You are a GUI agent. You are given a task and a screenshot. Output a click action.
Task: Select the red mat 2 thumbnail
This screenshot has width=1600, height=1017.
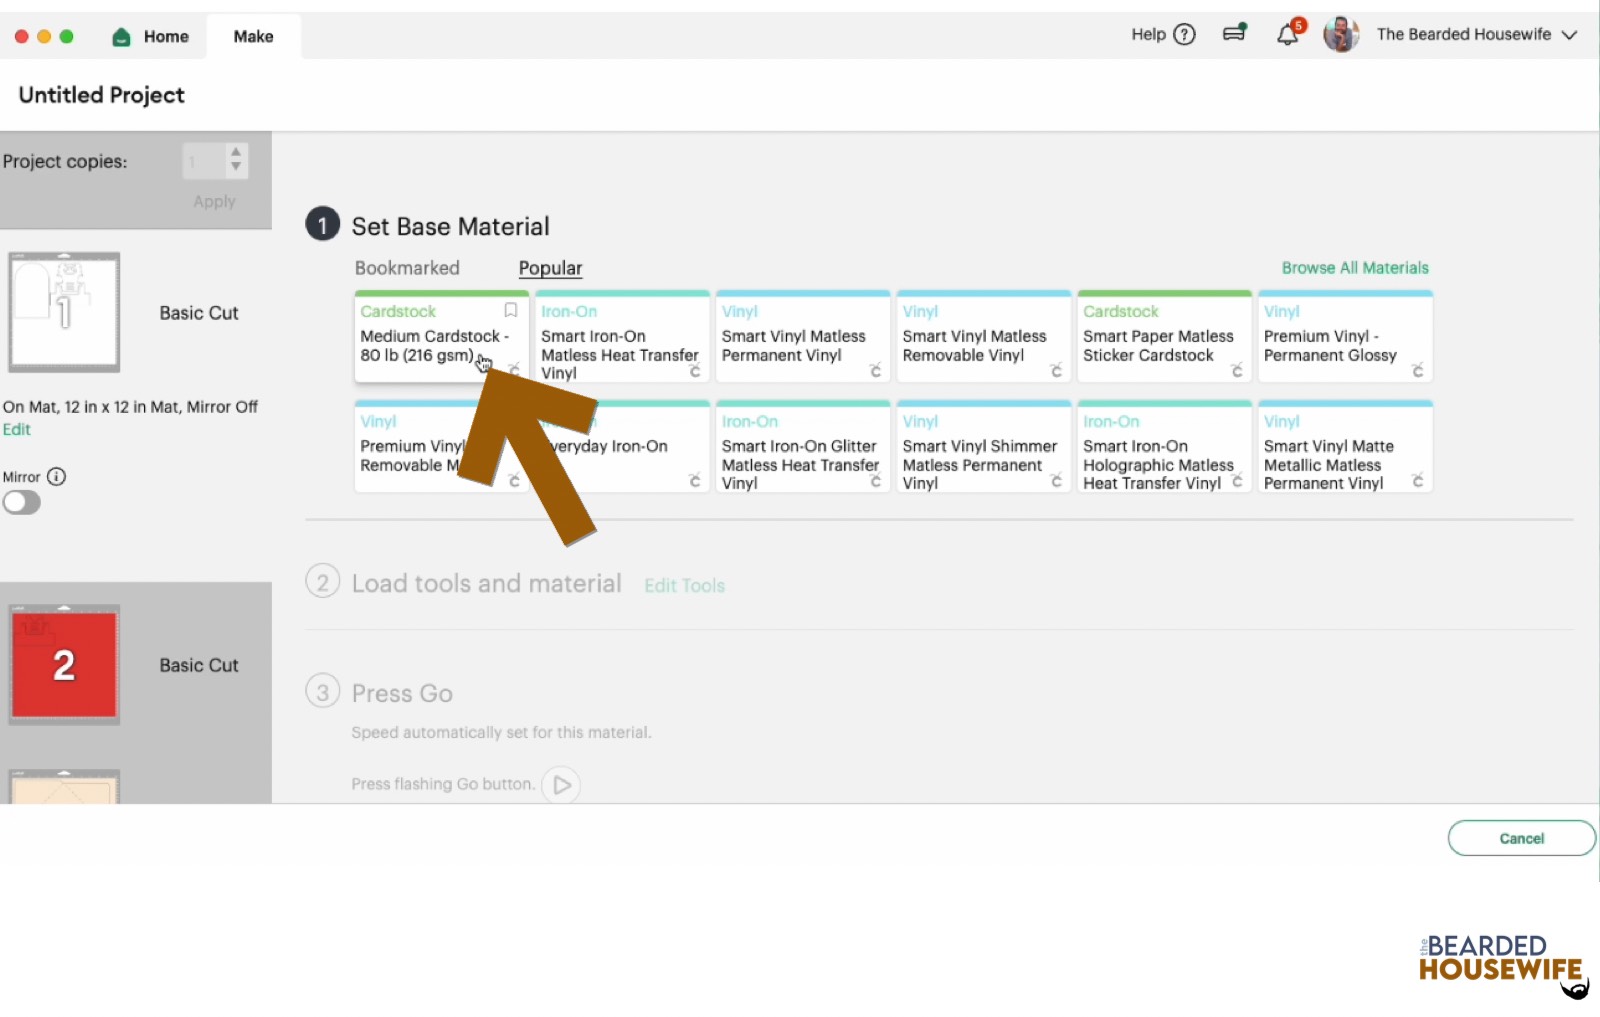[x=64, y=663]
